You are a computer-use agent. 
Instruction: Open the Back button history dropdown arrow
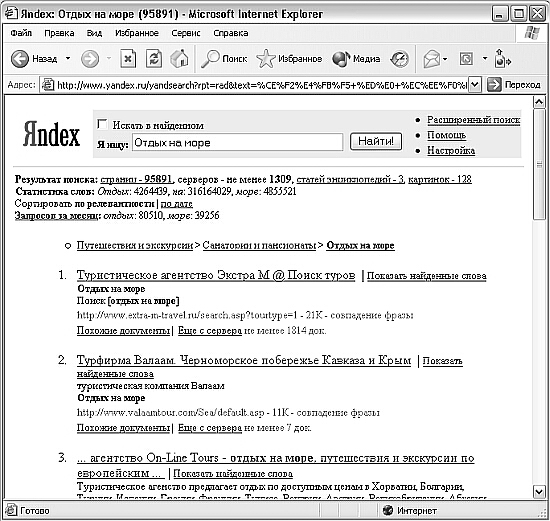point(68,58)
